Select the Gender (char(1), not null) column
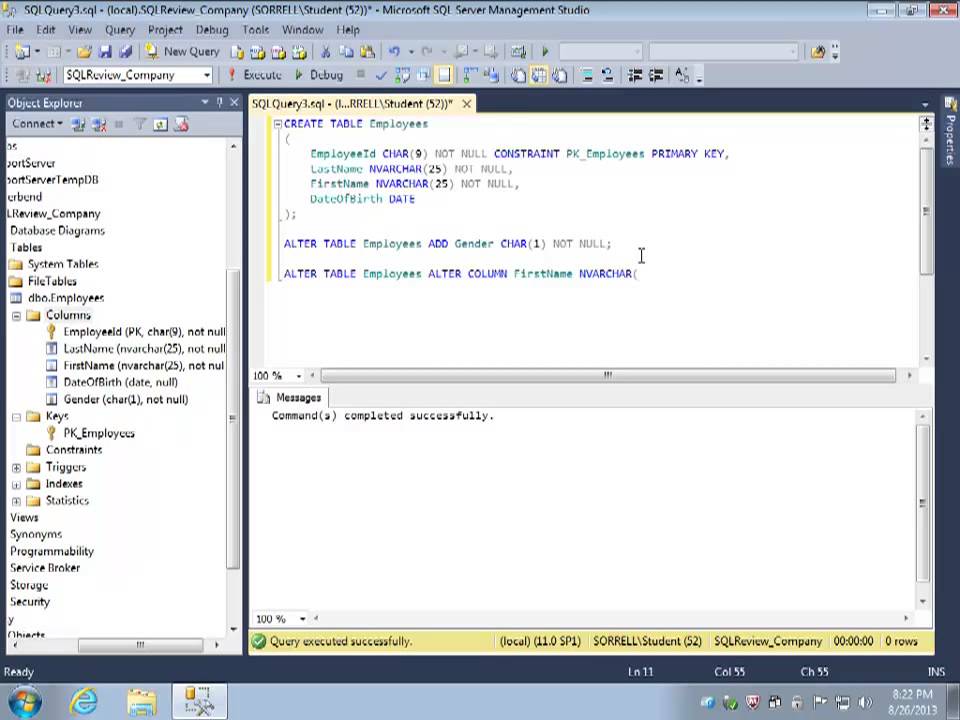Screen dimensions: 960x720 click(118, 399)
